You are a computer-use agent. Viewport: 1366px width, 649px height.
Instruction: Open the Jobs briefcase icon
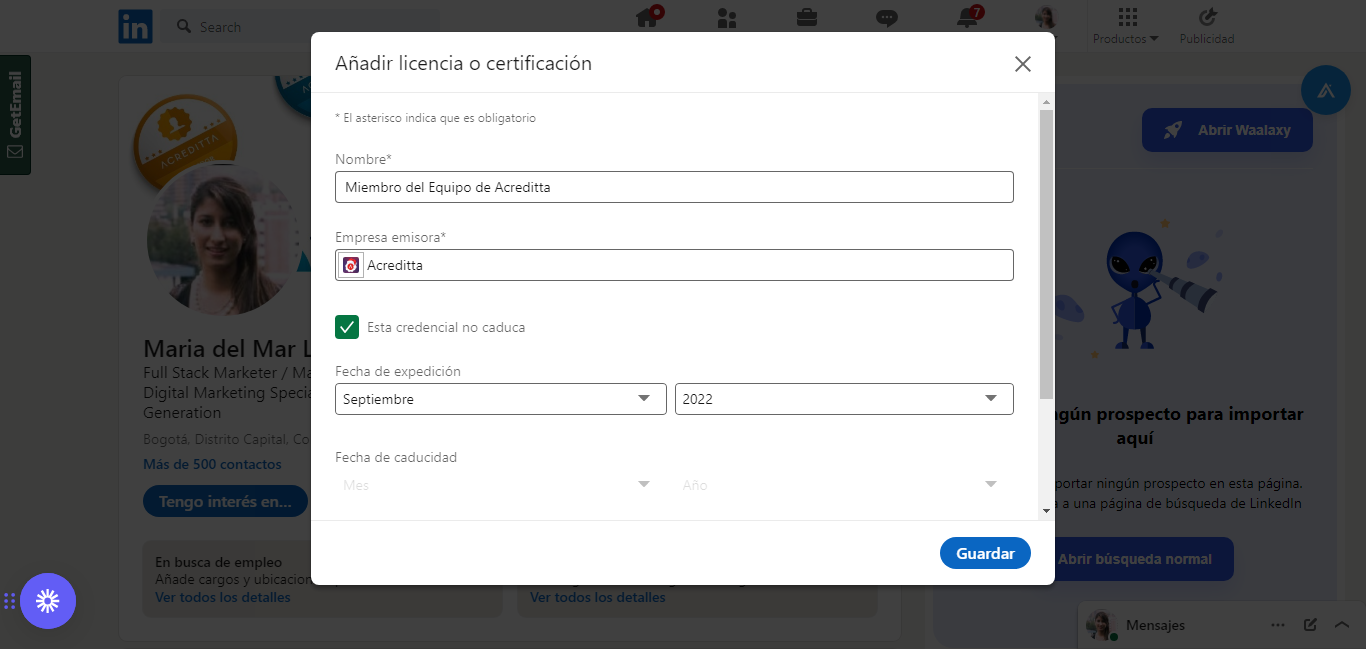[806, 17]
